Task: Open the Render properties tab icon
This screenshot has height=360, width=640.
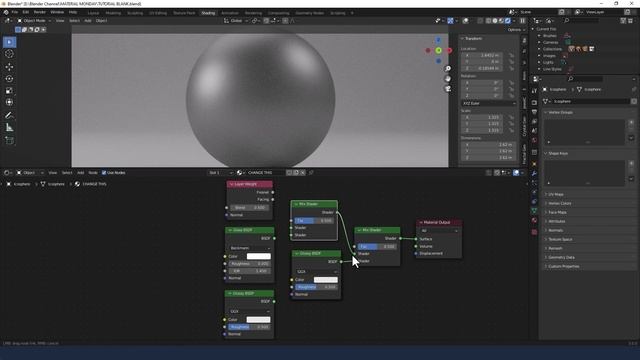Action: click(534, 102)
